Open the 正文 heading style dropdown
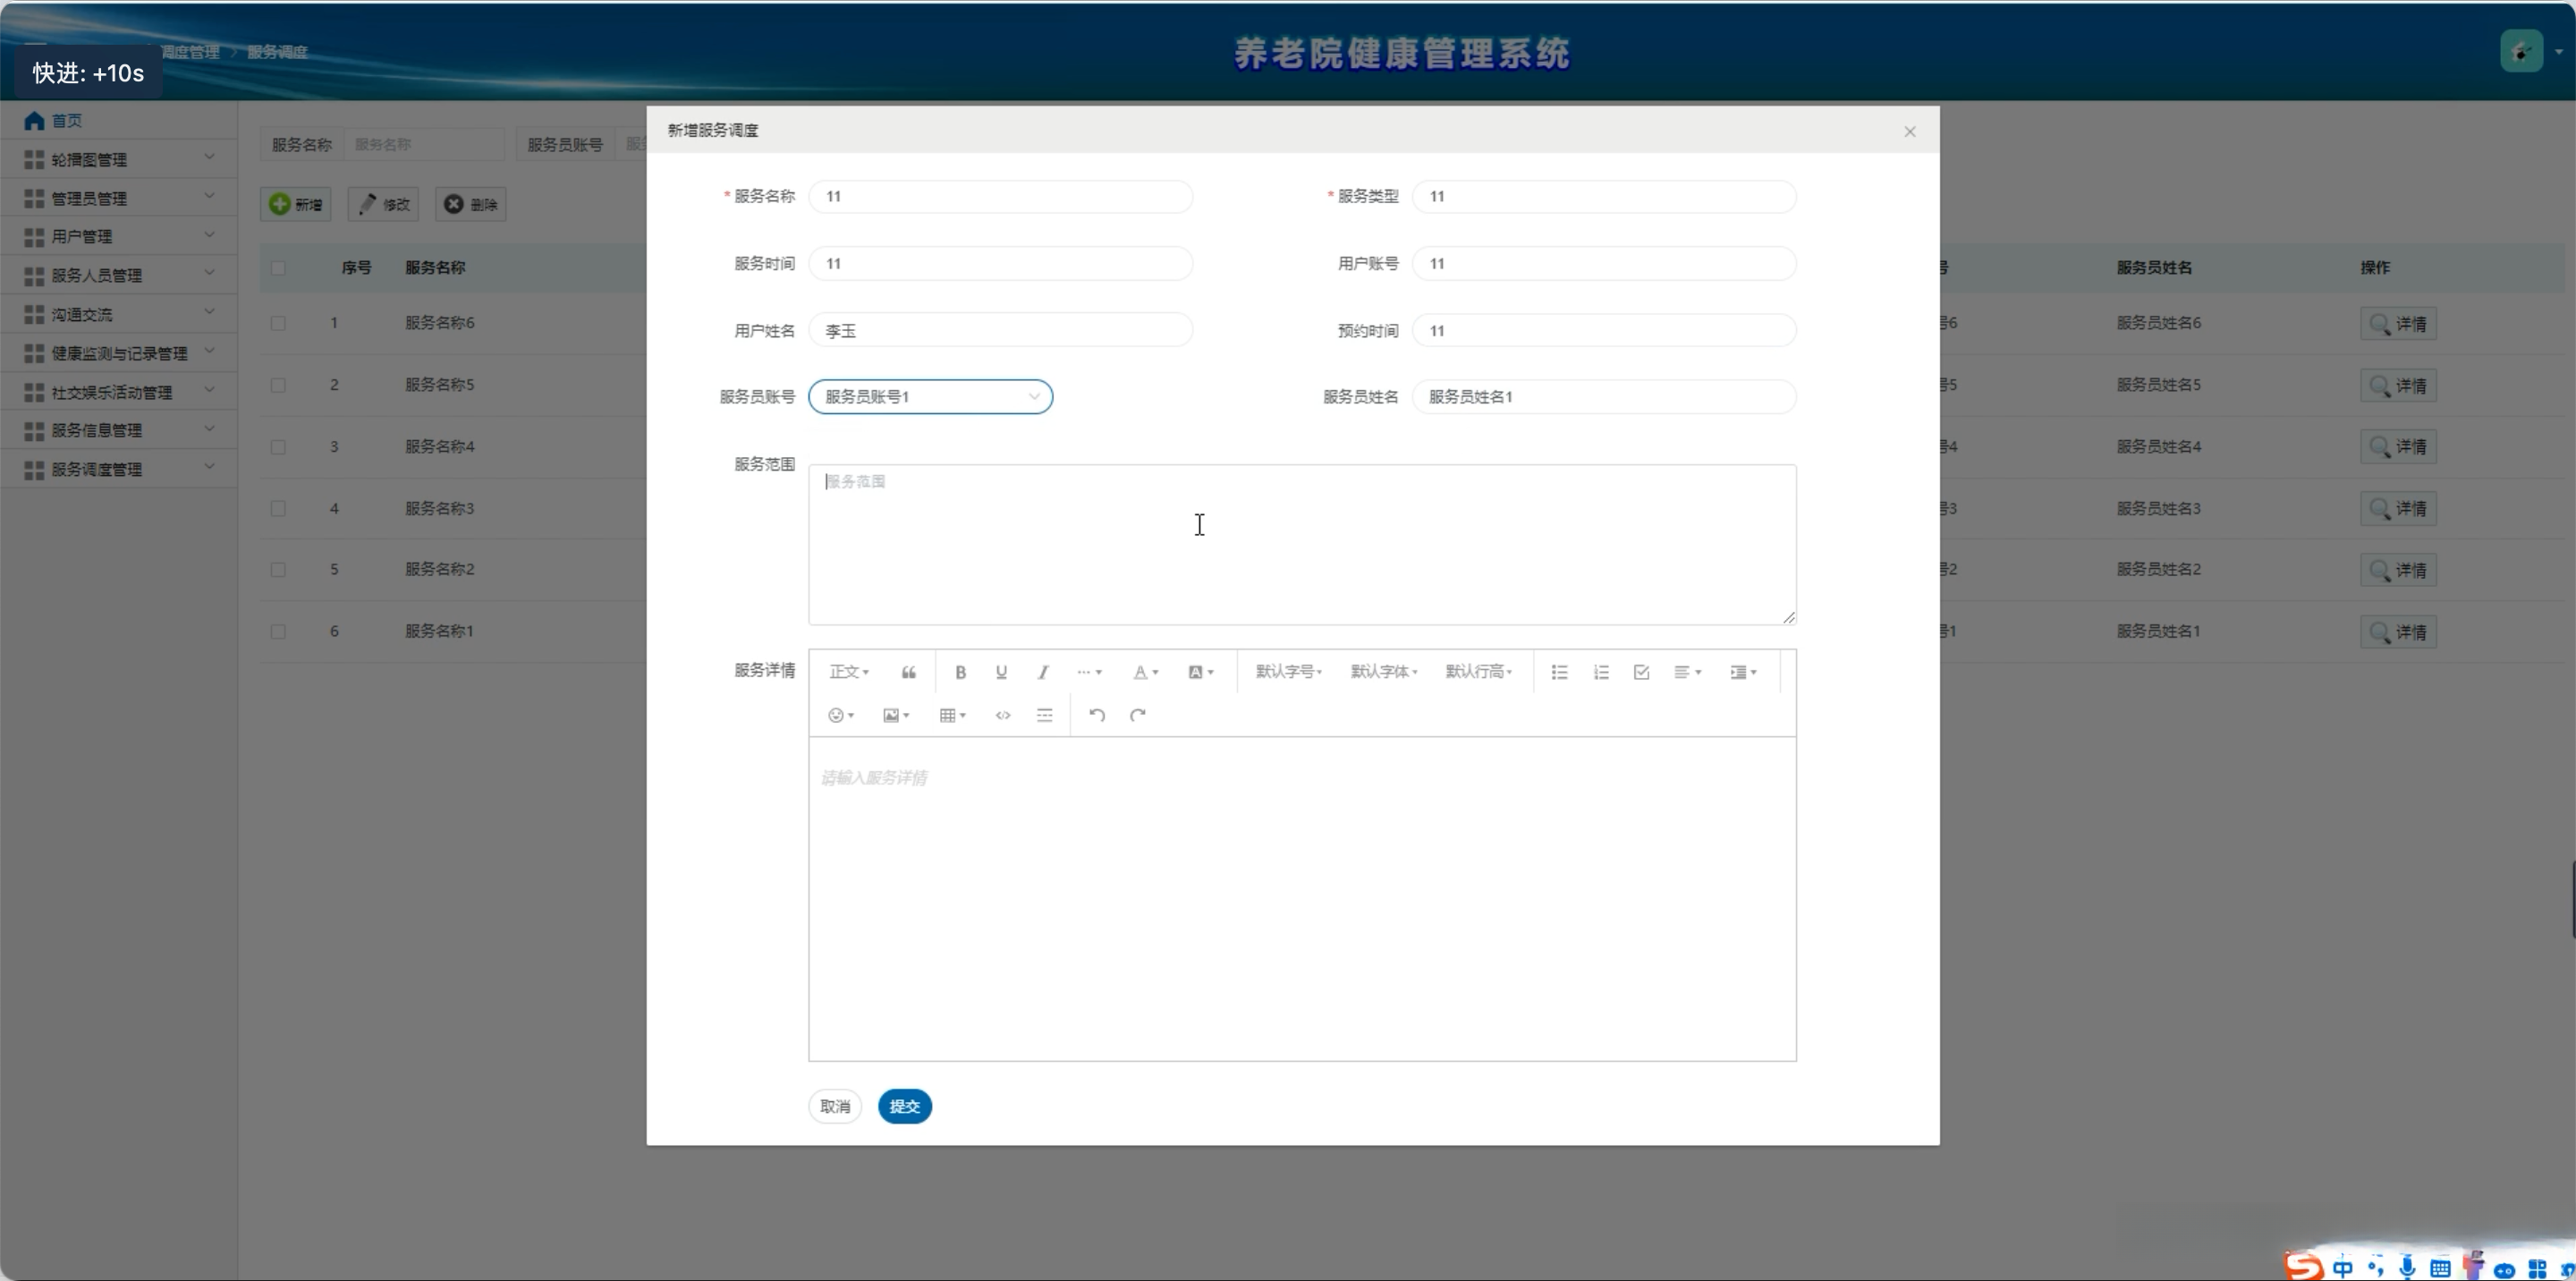The image size is (2576, 1281). click(848, 672)
